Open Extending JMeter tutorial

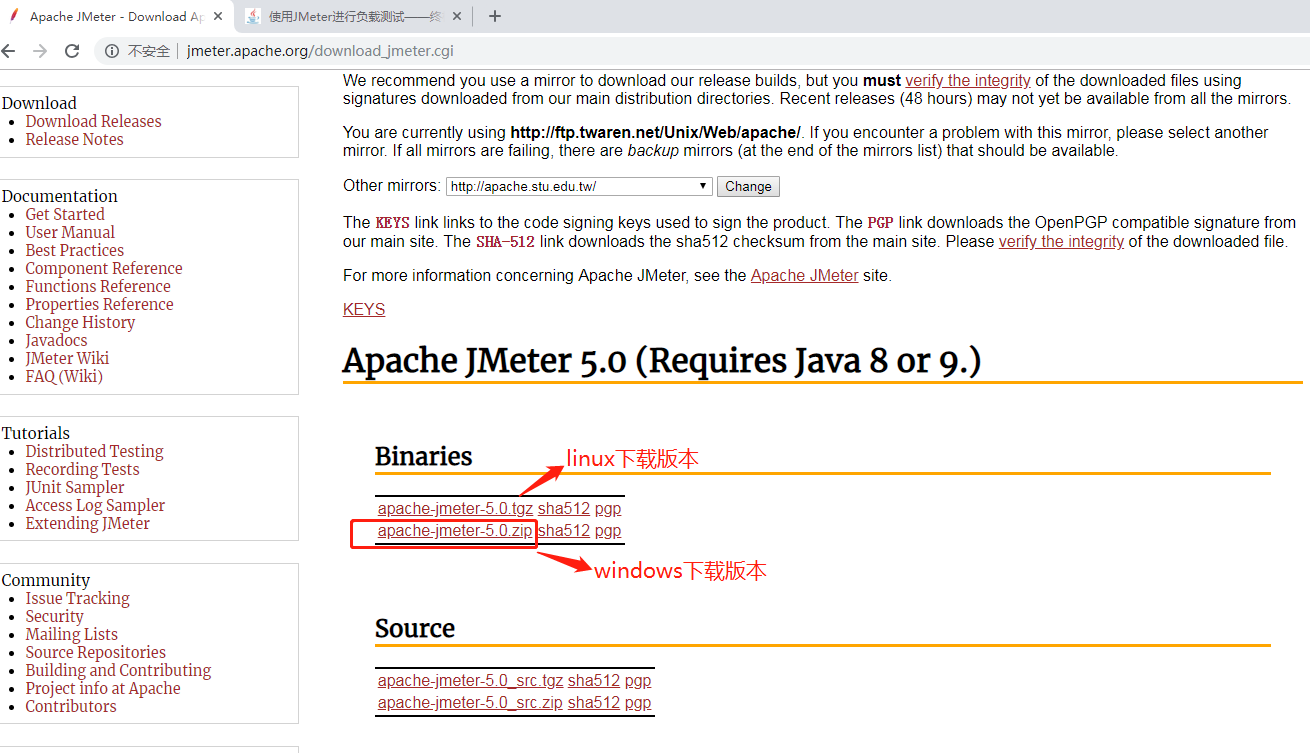(88, 523)
